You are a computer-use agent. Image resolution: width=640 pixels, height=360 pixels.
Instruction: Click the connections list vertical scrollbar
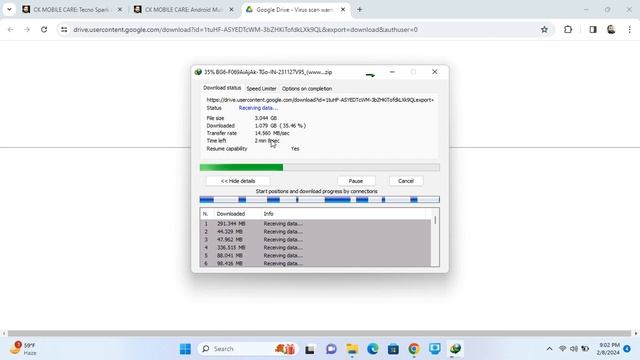coord(435,238)
